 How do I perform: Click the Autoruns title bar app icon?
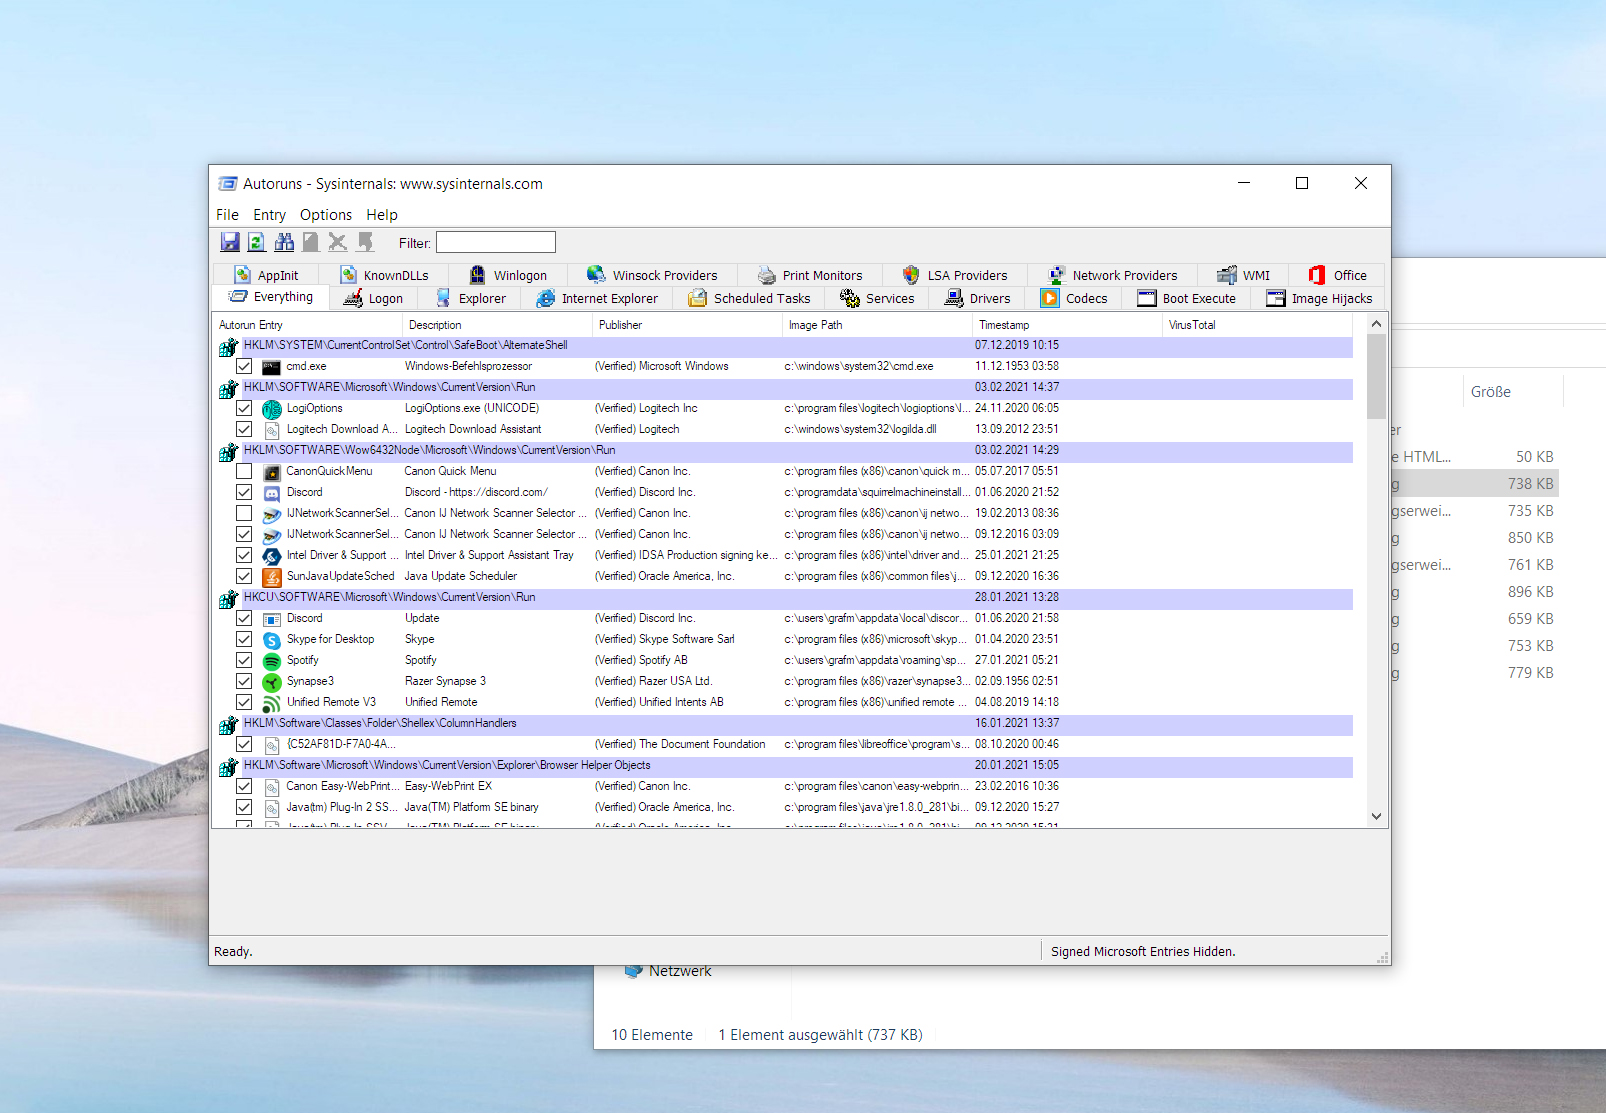tap(228, 184)
